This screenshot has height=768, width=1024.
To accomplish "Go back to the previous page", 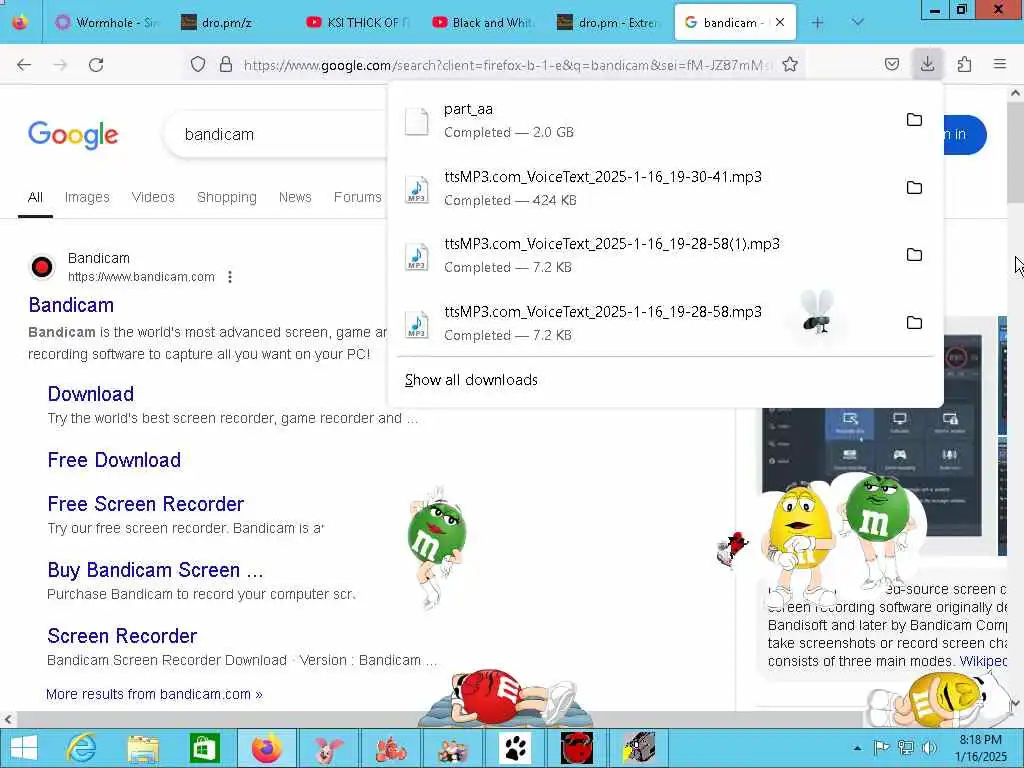I will pyautogui.click(x=24, y=65).
